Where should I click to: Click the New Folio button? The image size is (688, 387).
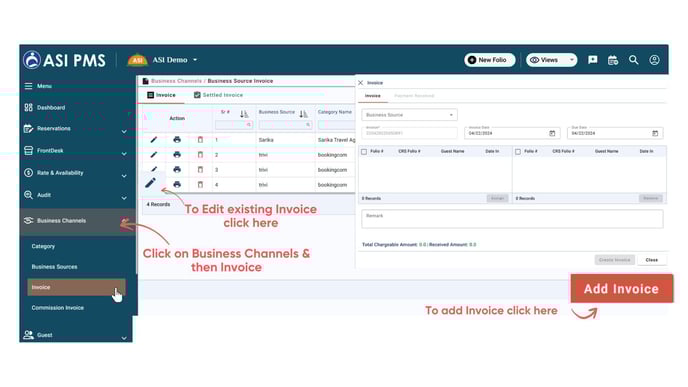click(x=489, y=60)
